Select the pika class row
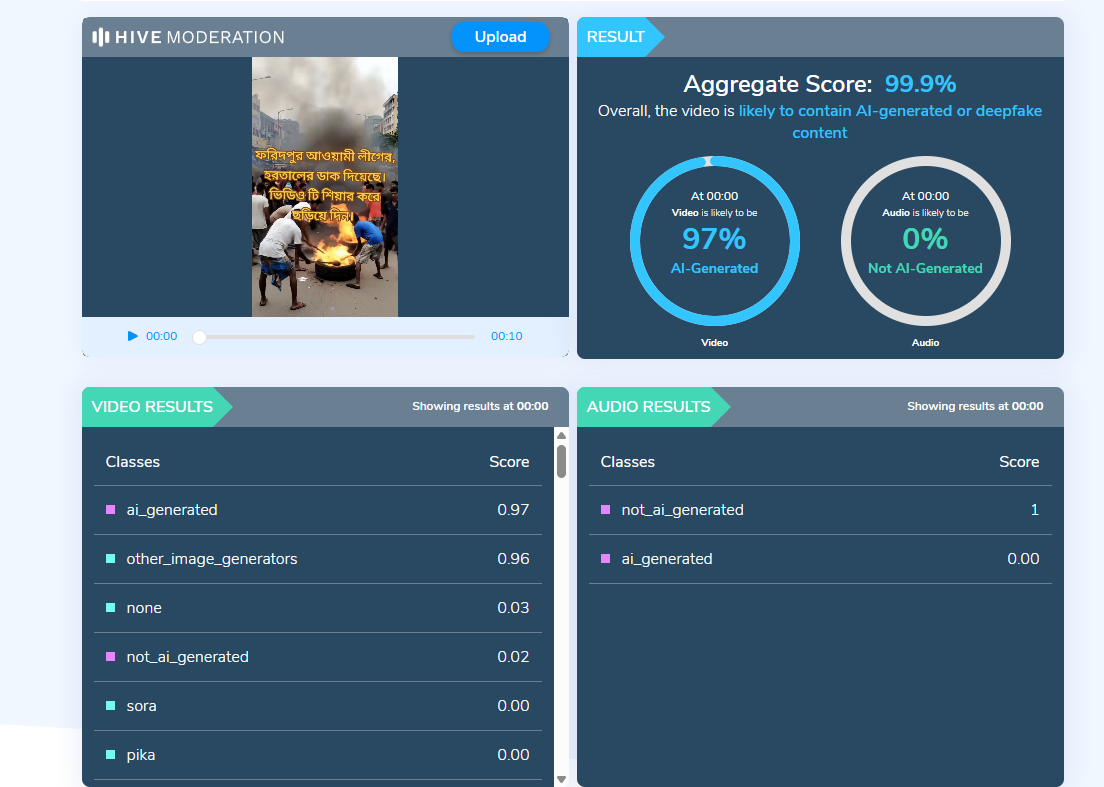Screen dimensions: 1104x787 [x=318, y=755]
